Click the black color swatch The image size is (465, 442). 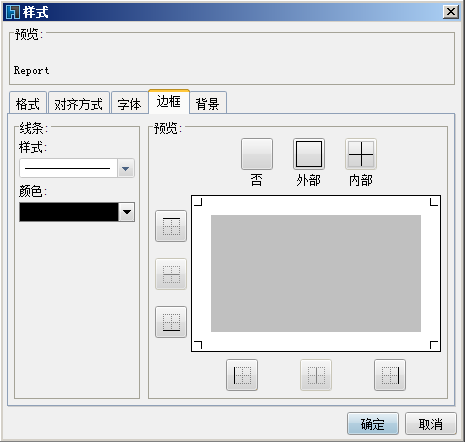(x=69, y=212)
